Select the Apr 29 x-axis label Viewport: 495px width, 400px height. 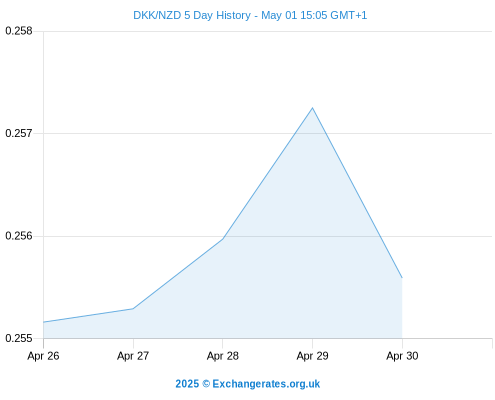[312, 356]
